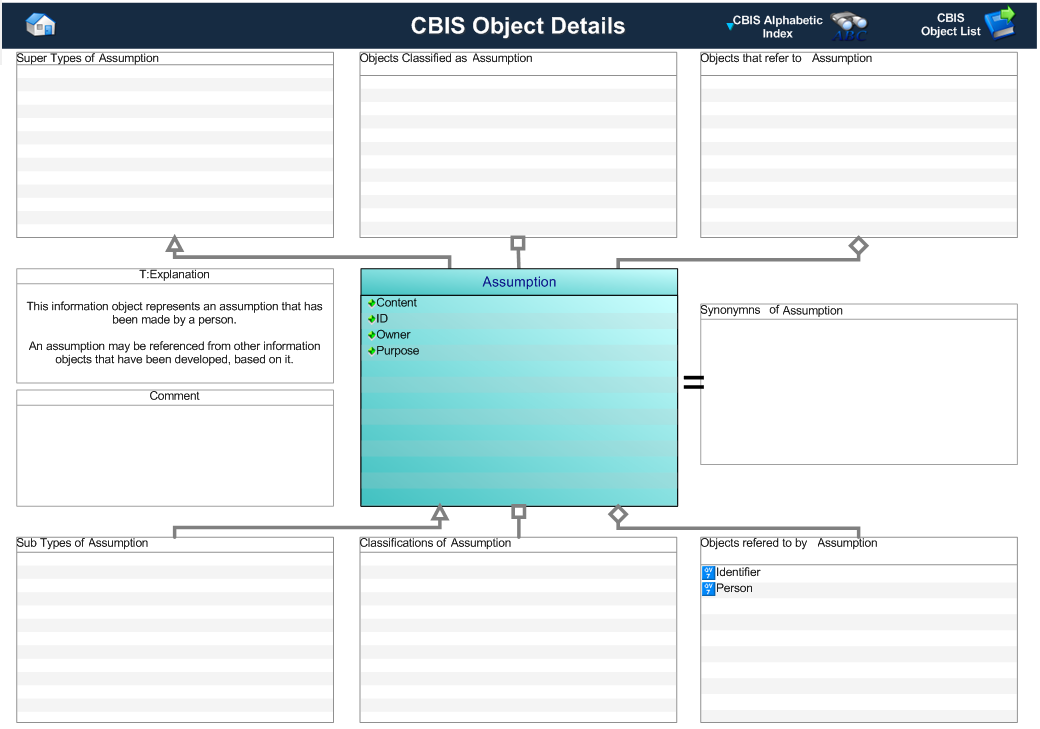Click the Comment panel heading
The image size is (1040, 729).
(x=174, y=395)
